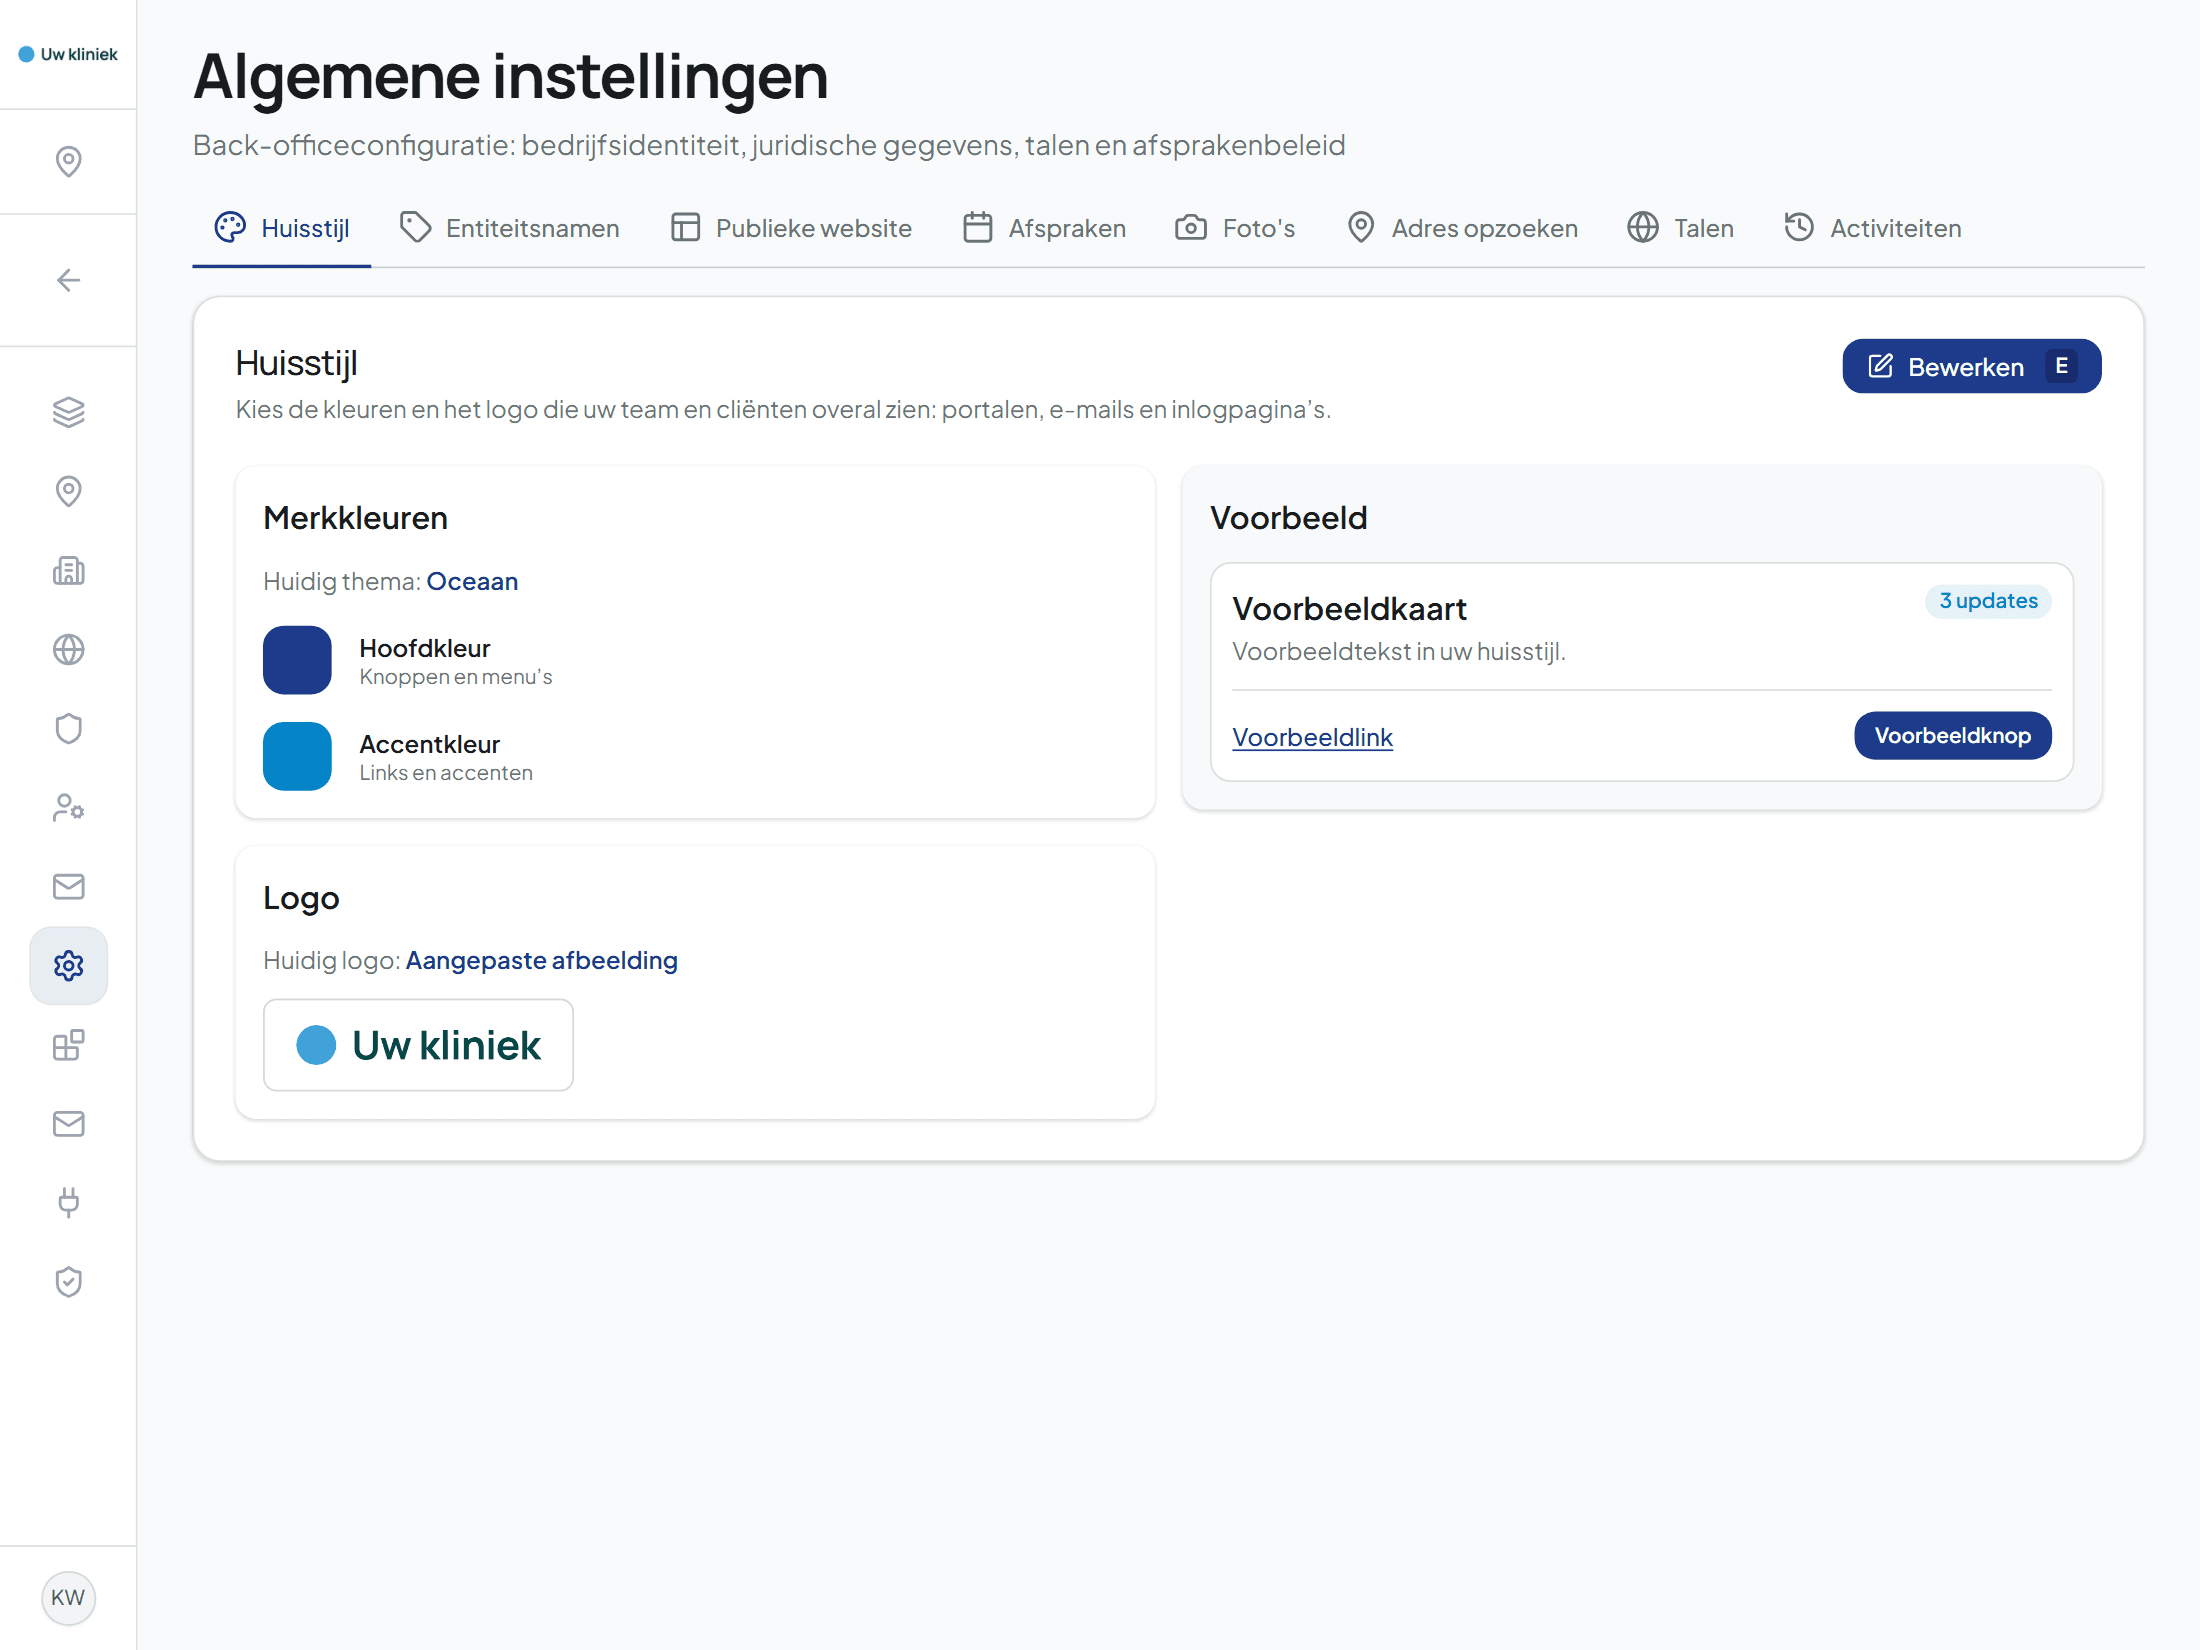Open the KW user avatar

68,1598
